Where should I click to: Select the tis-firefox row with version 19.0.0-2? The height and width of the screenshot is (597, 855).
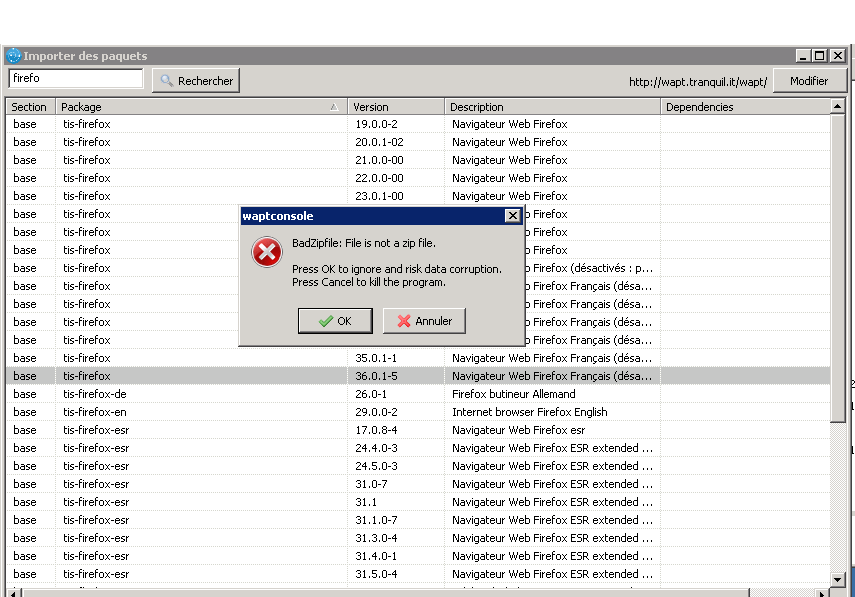[418, 124]
